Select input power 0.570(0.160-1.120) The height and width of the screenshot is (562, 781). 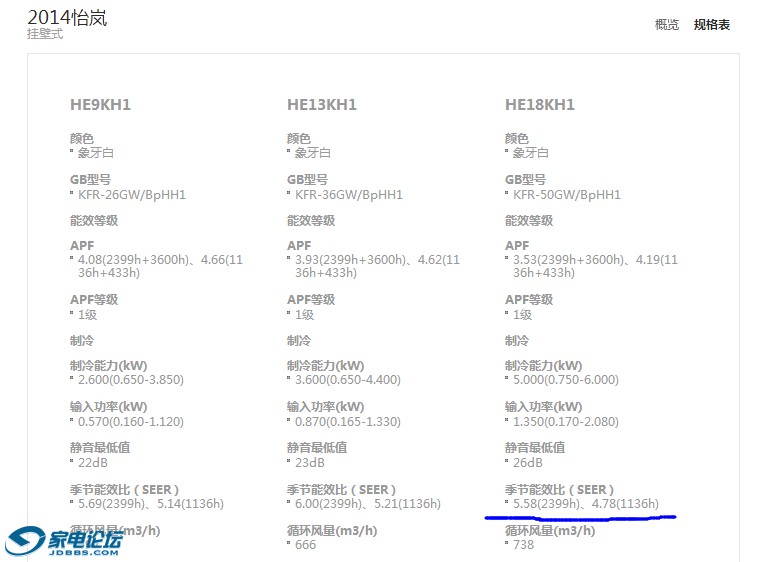(x=130, y=422)
